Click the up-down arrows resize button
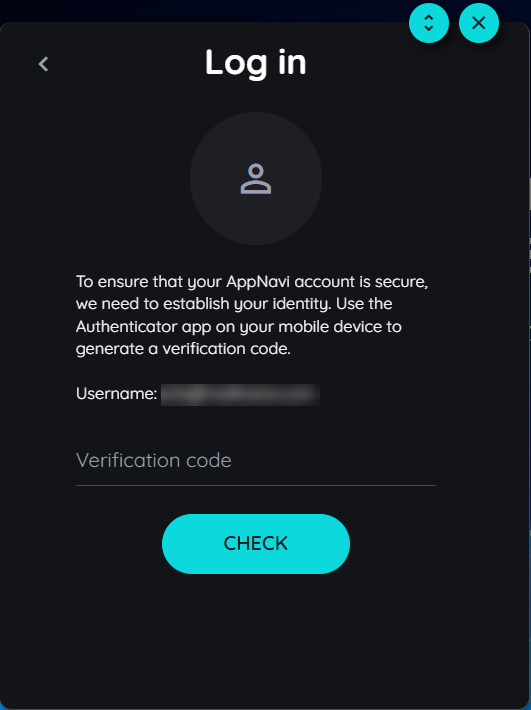 tap(429, 23)
